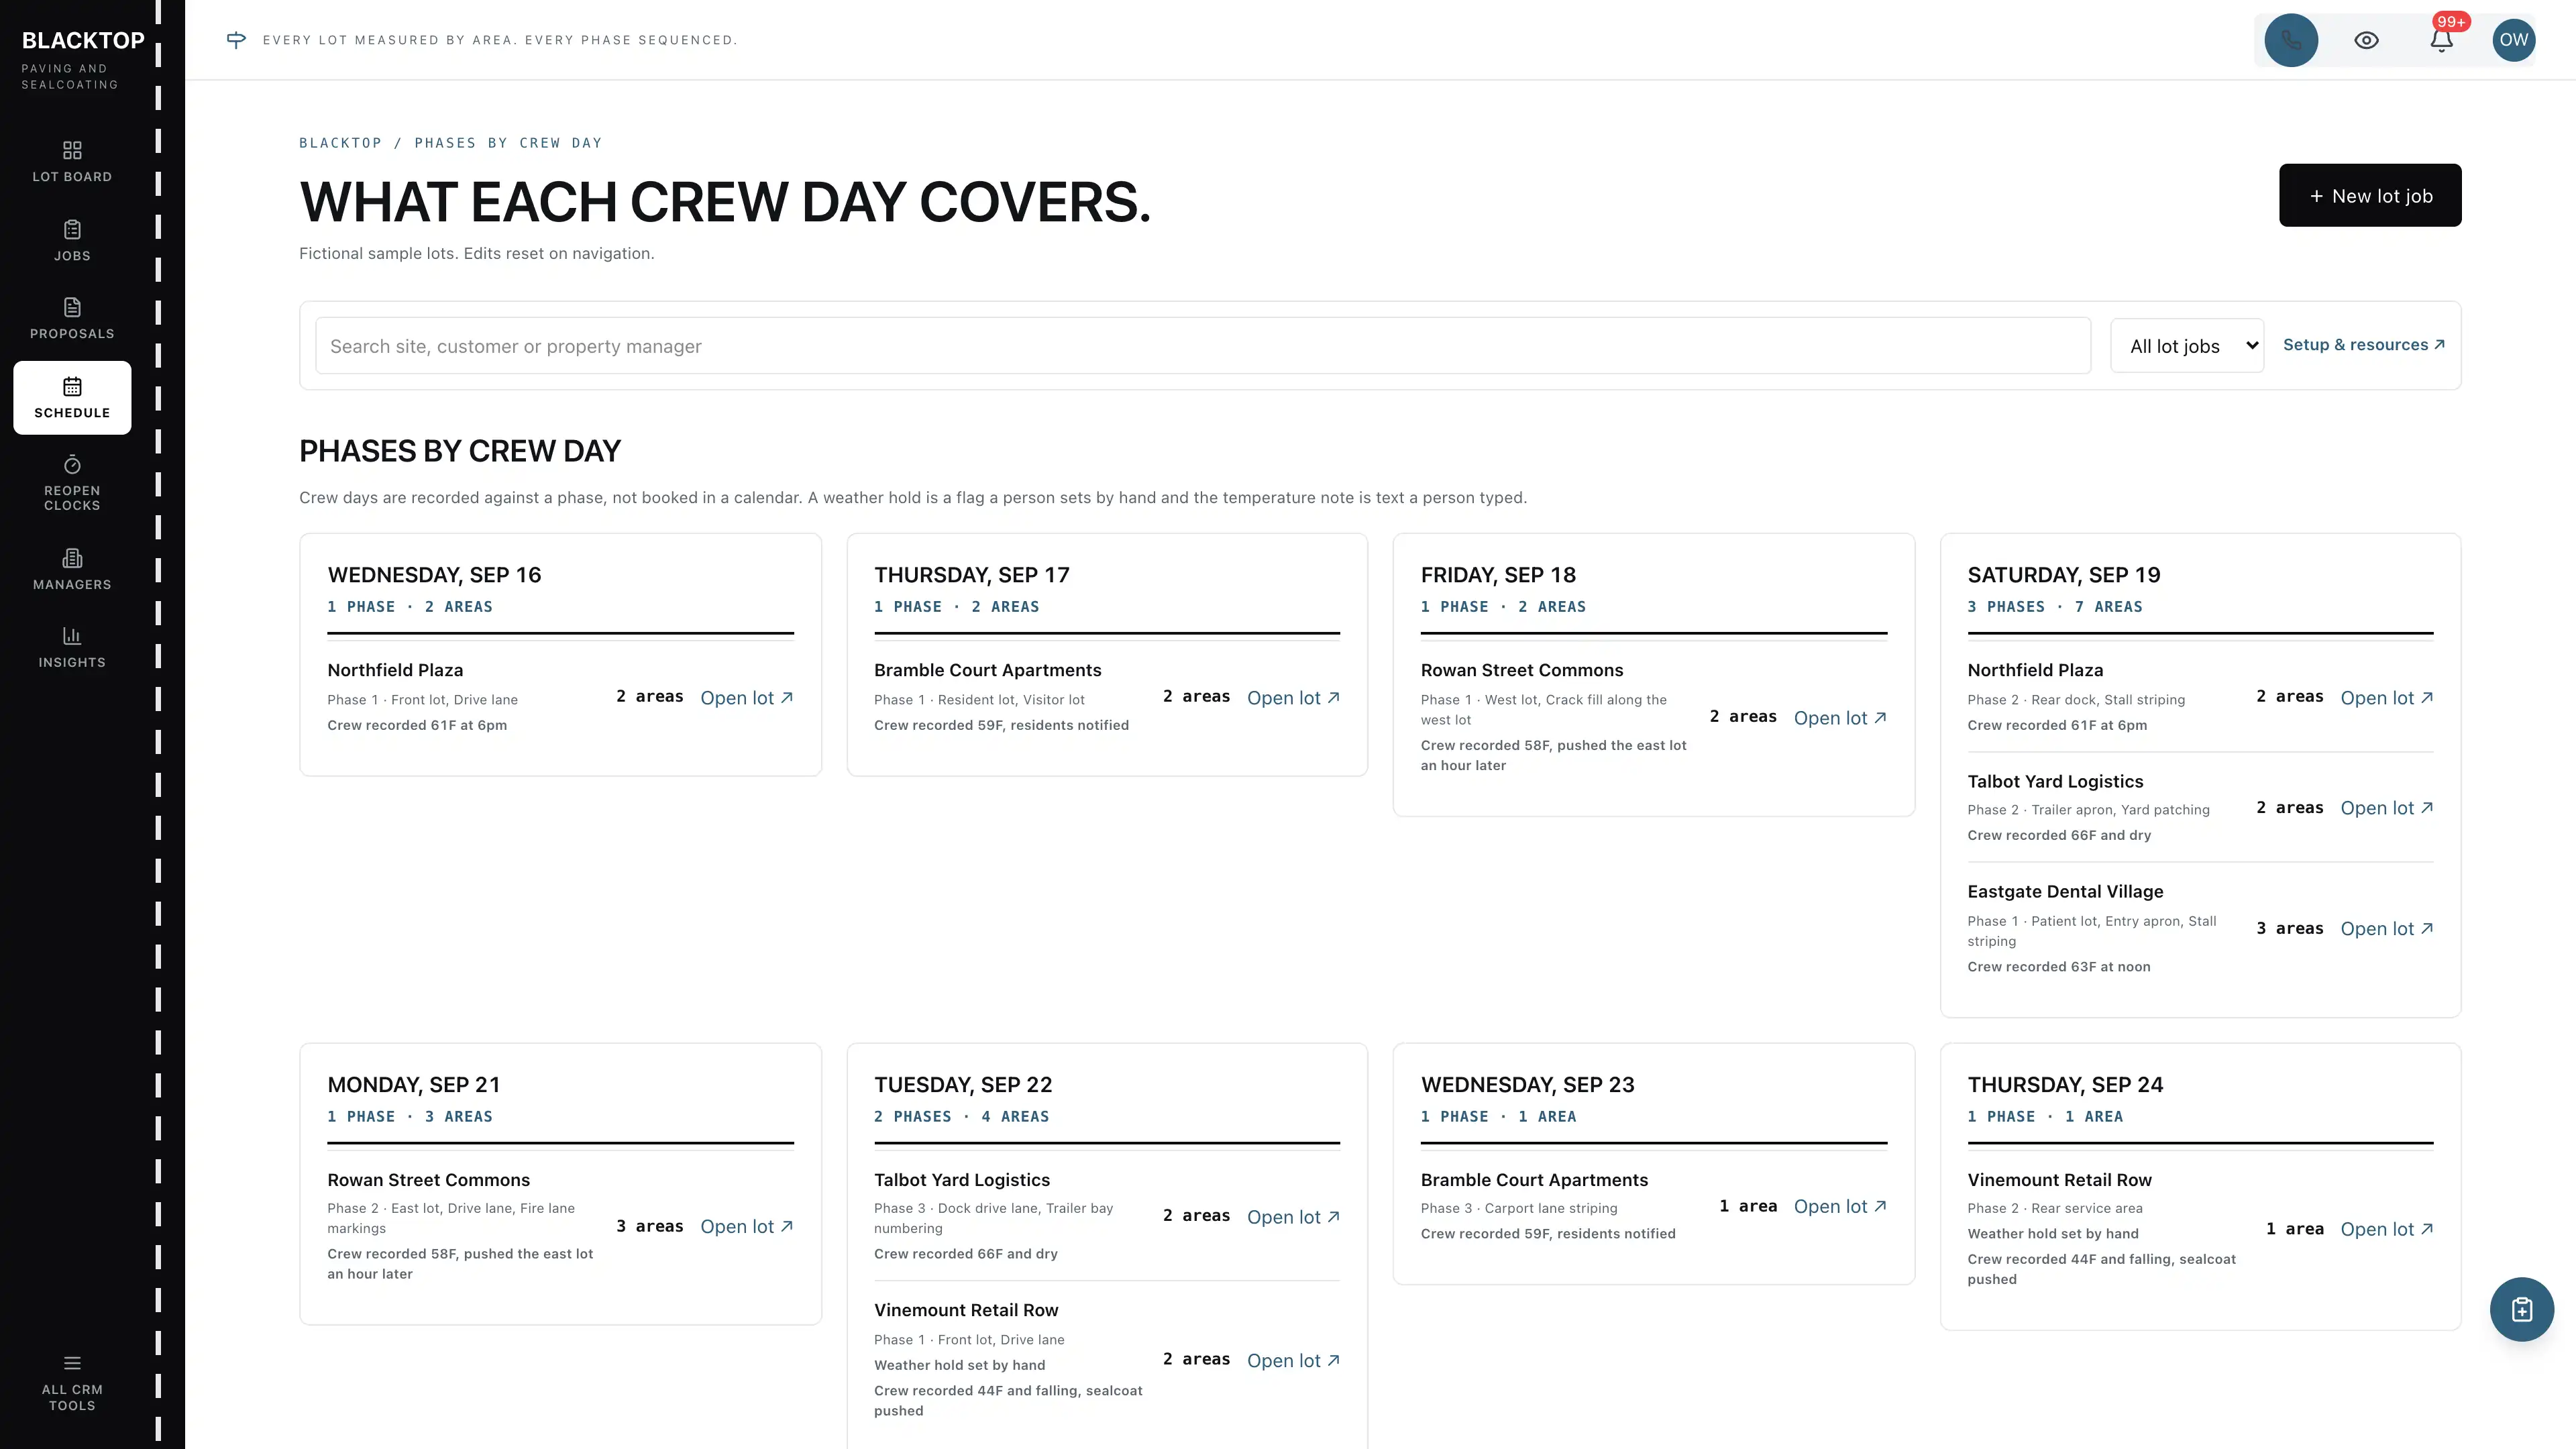
Task: Click the New lot job button
Action: [x=2370, y=196]
